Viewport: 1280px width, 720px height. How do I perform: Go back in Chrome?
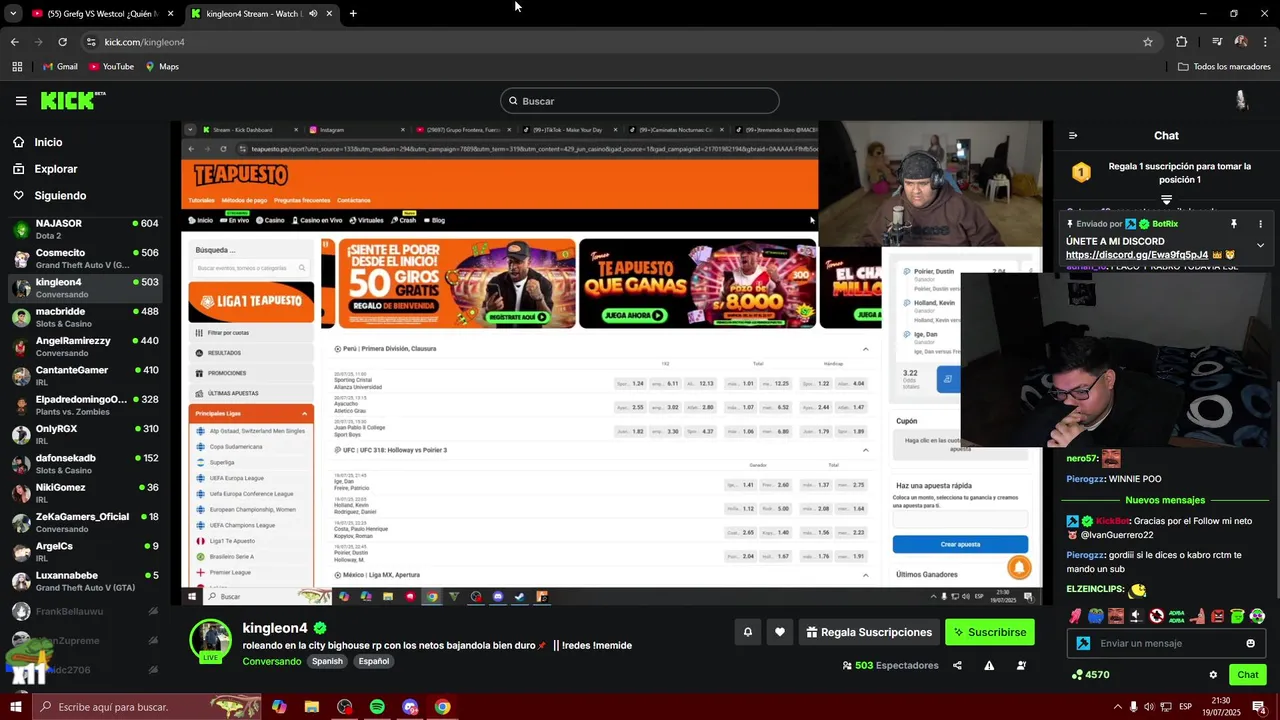(14, 42)
